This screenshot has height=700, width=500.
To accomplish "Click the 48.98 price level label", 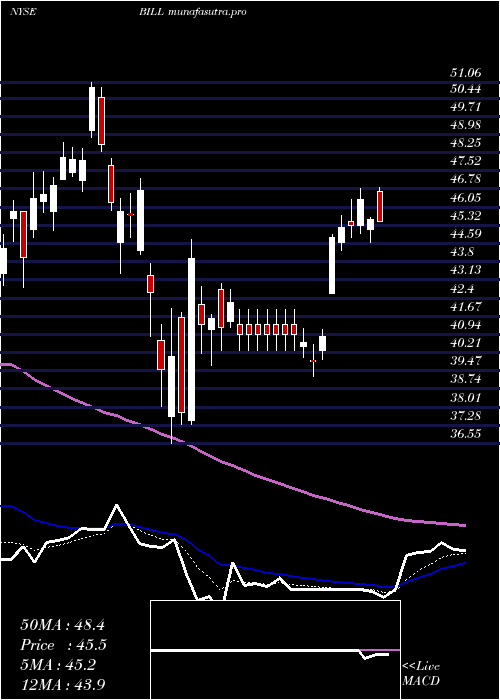I will 466,125.
